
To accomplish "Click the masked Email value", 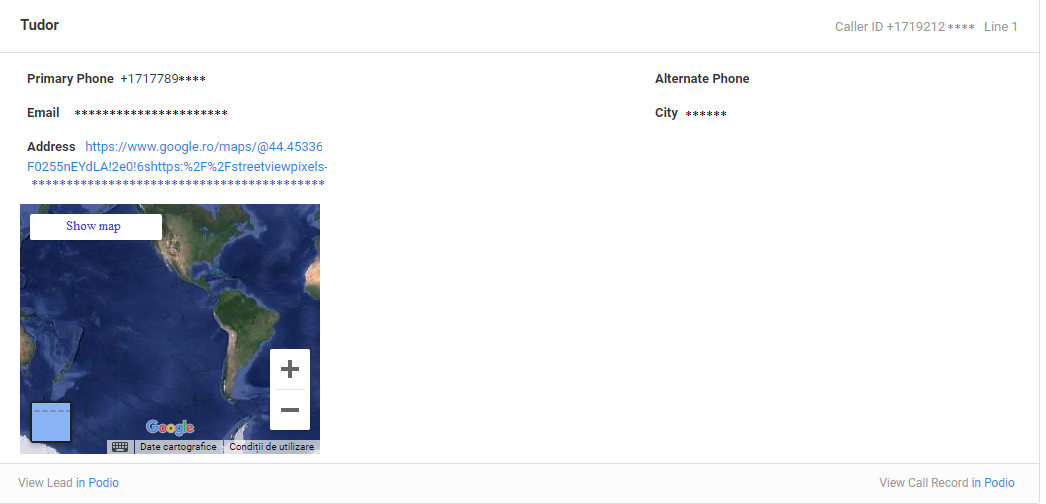I will (x=151, y=113).
